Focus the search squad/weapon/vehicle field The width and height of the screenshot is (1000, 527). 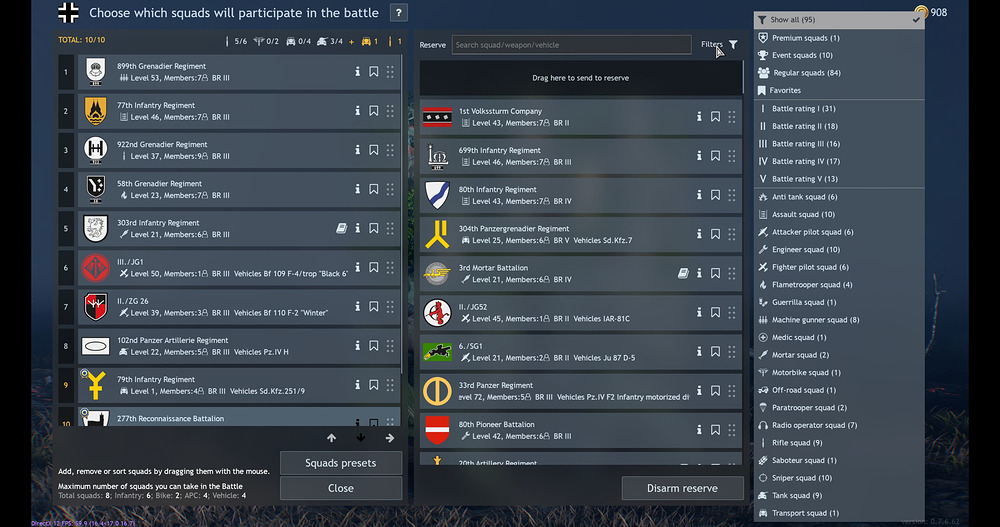click(571, 45)
